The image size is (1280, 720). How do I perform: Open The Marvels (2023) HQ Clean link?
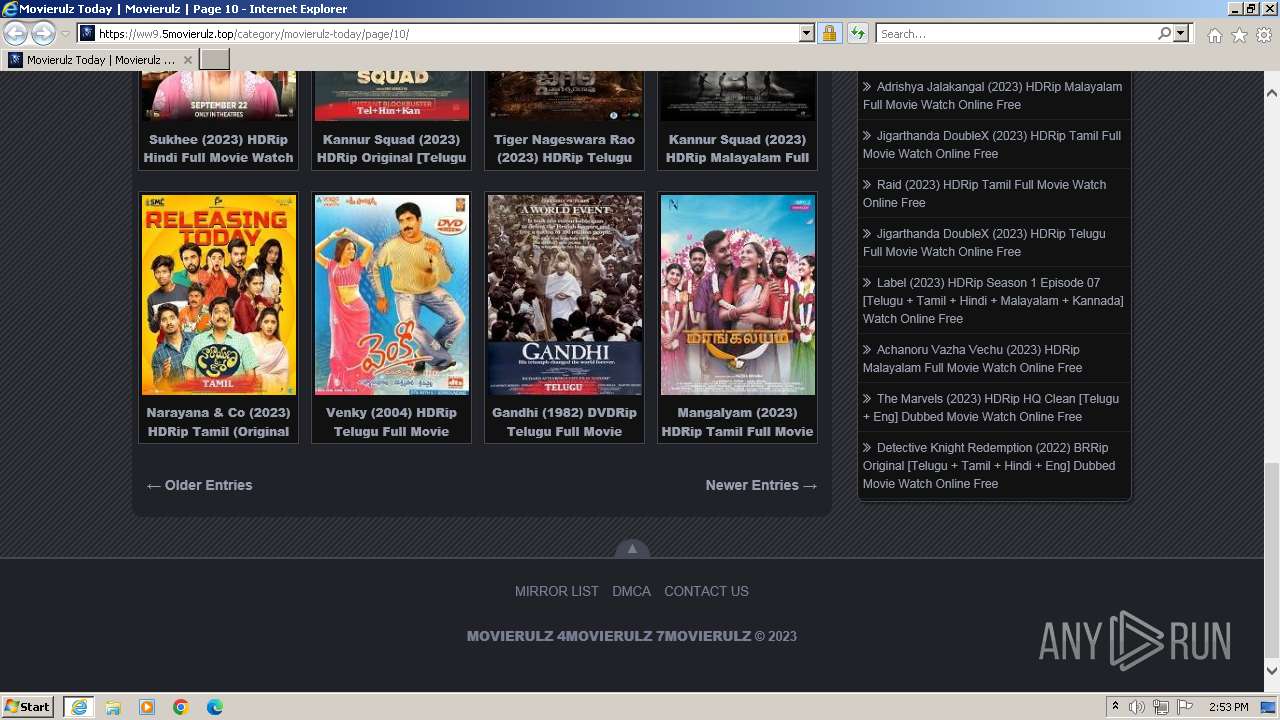click(x=991, y=407)
